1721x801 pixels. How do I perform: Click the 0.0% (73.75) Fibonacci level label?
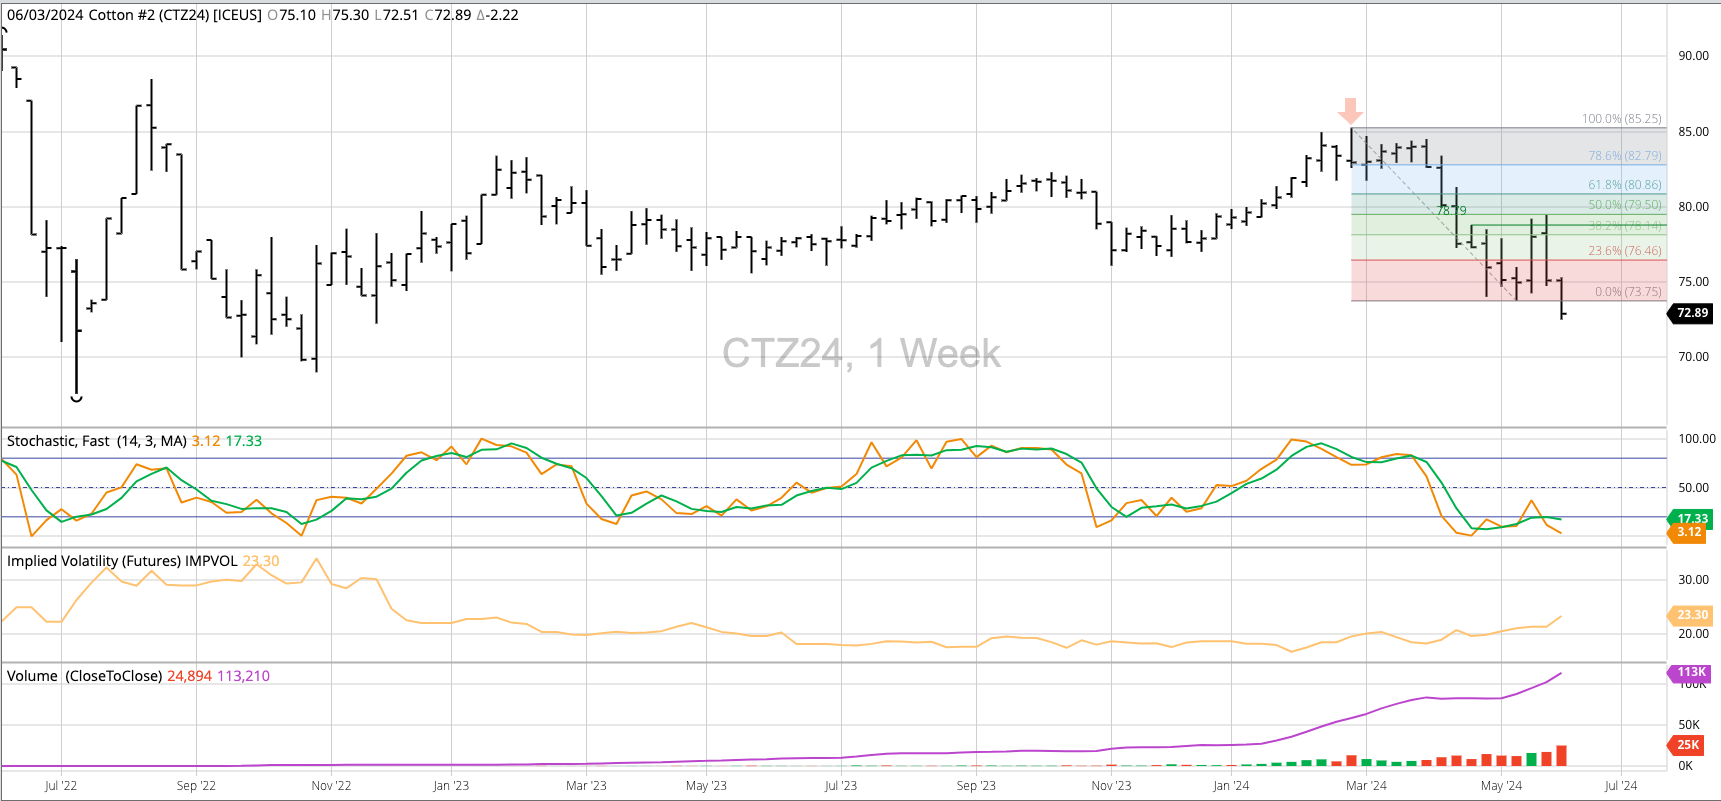coord(1628,292)
